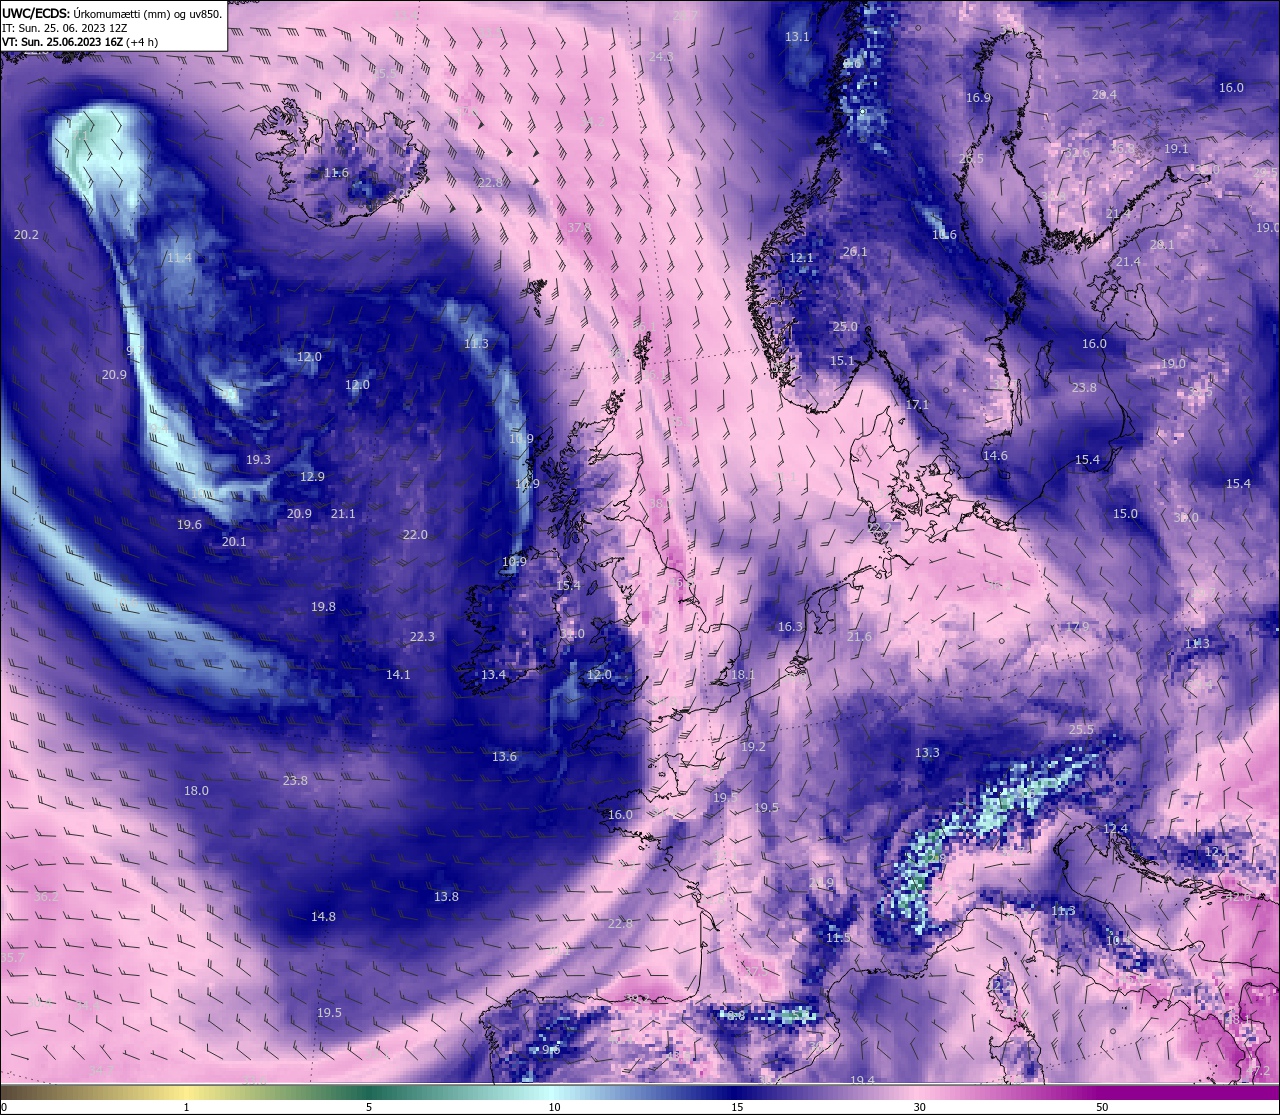Click the colour scale tick labelled 15

pyautogui.click(x=737, y=1107)
